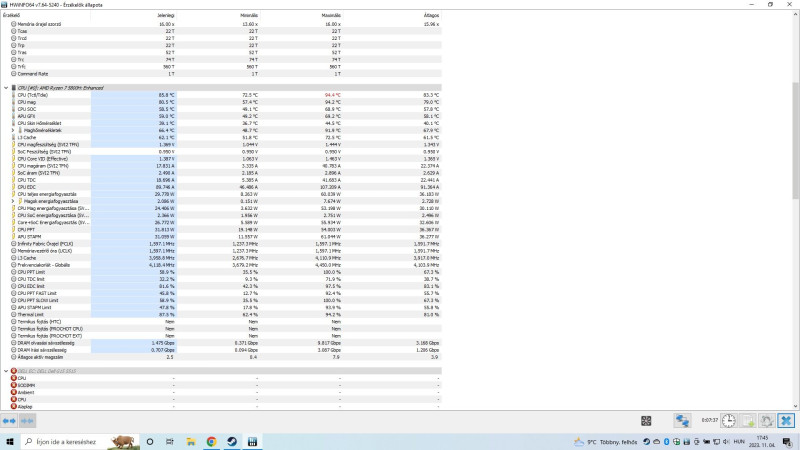Click the expand columns arrows icon
The image size is (800, 450).
(x=9, y=421)
